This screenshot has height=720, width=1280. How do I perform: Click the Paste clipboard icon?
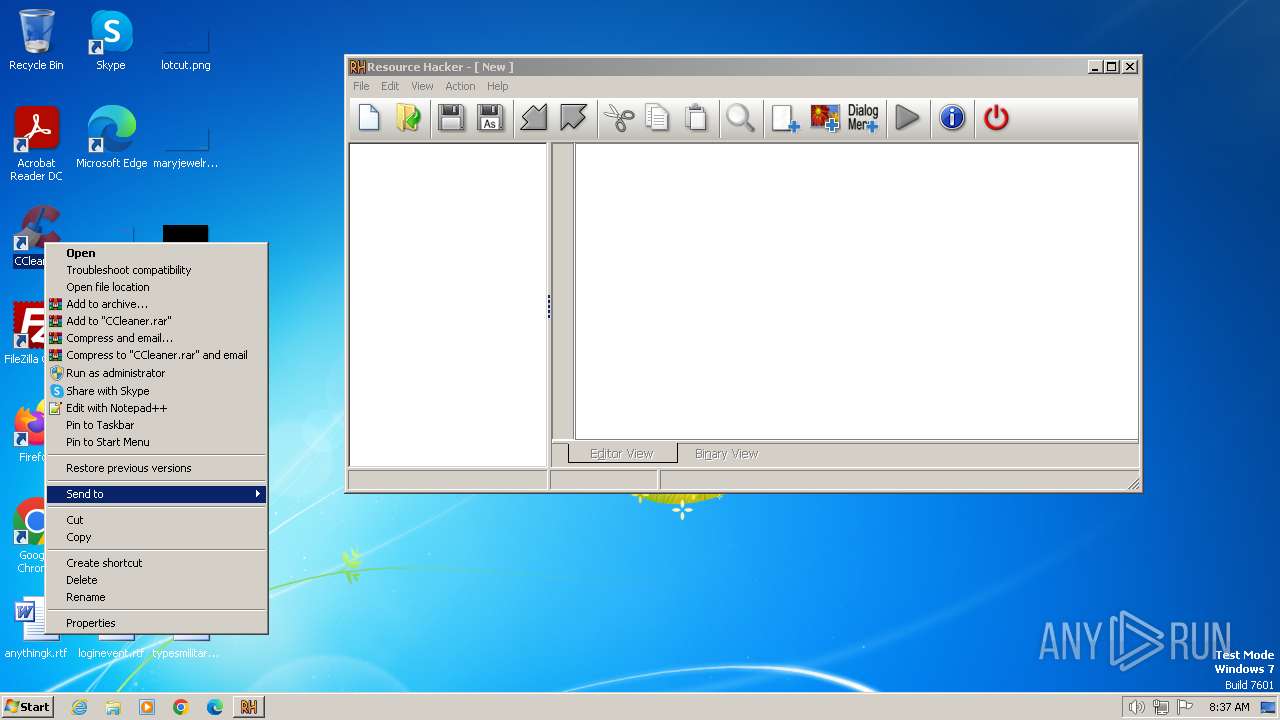(696, 118)
